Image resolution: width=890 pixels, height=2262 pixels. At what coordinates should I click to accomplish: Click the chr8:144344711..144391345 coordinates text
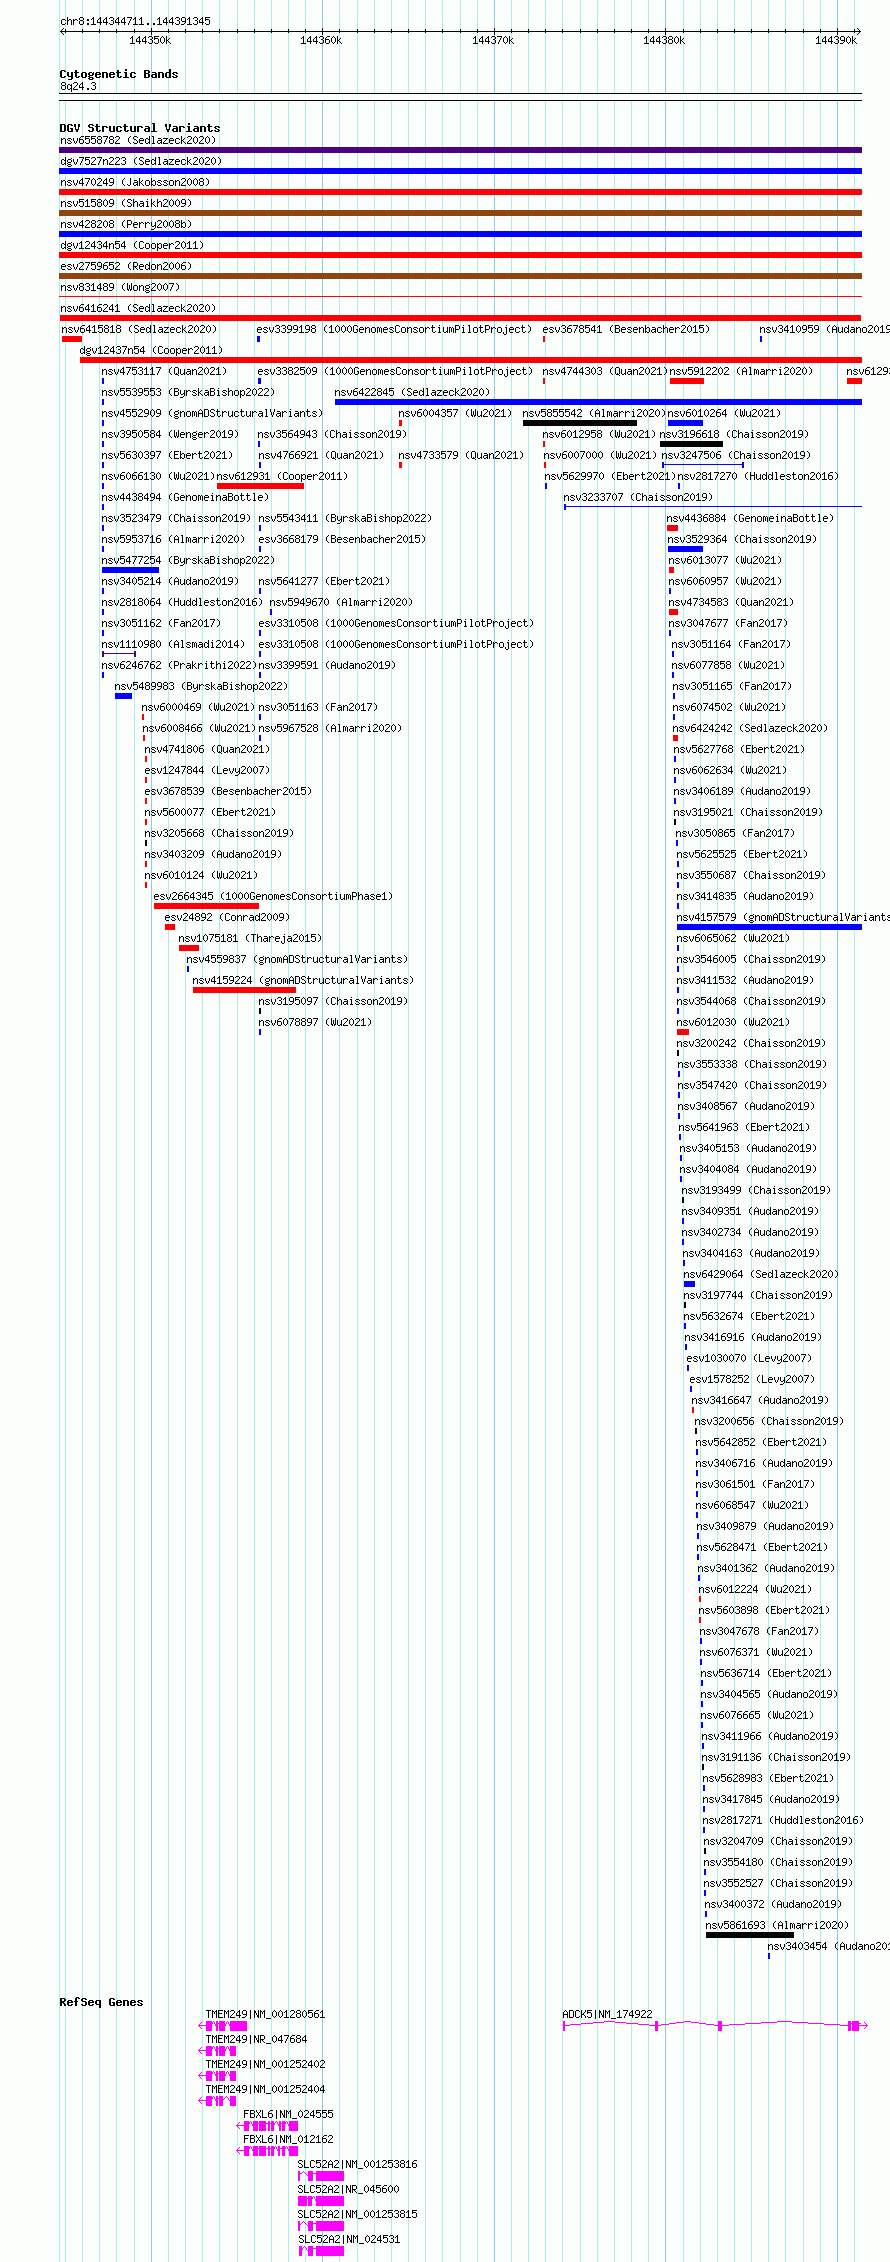click(135, 21)
